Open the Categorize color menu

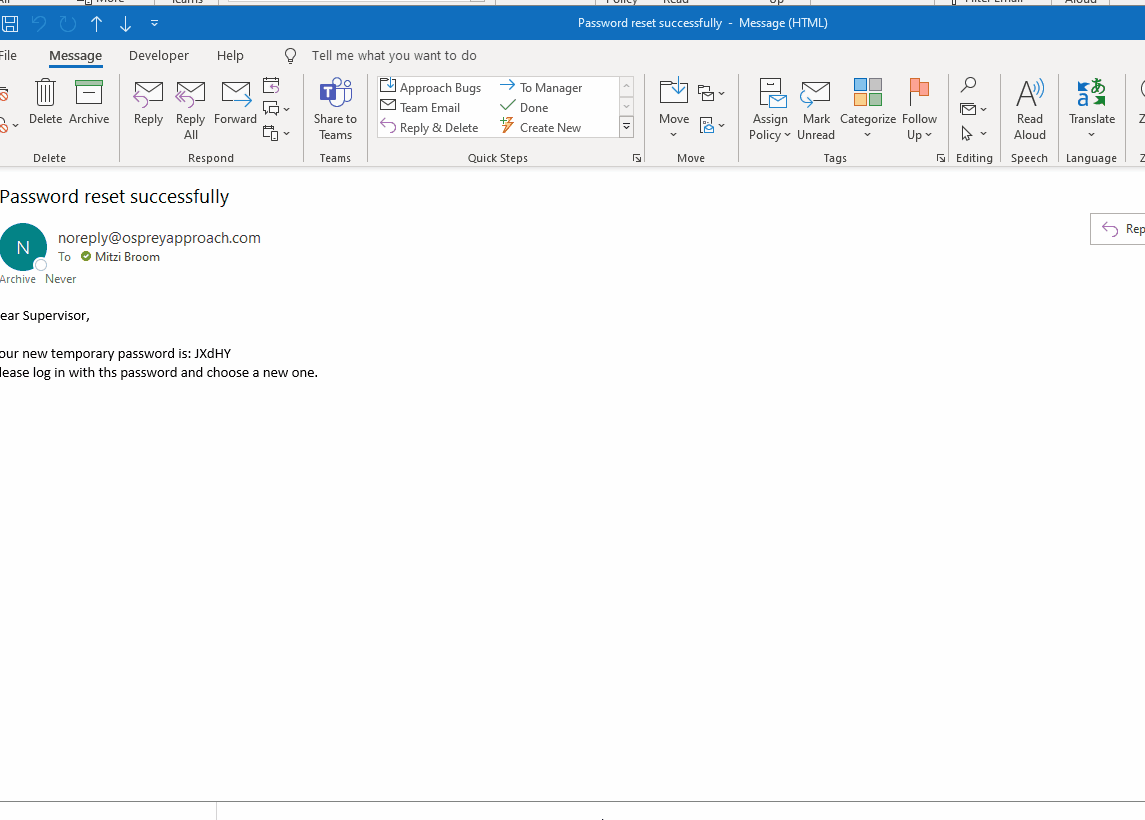(x=868, y=110)
